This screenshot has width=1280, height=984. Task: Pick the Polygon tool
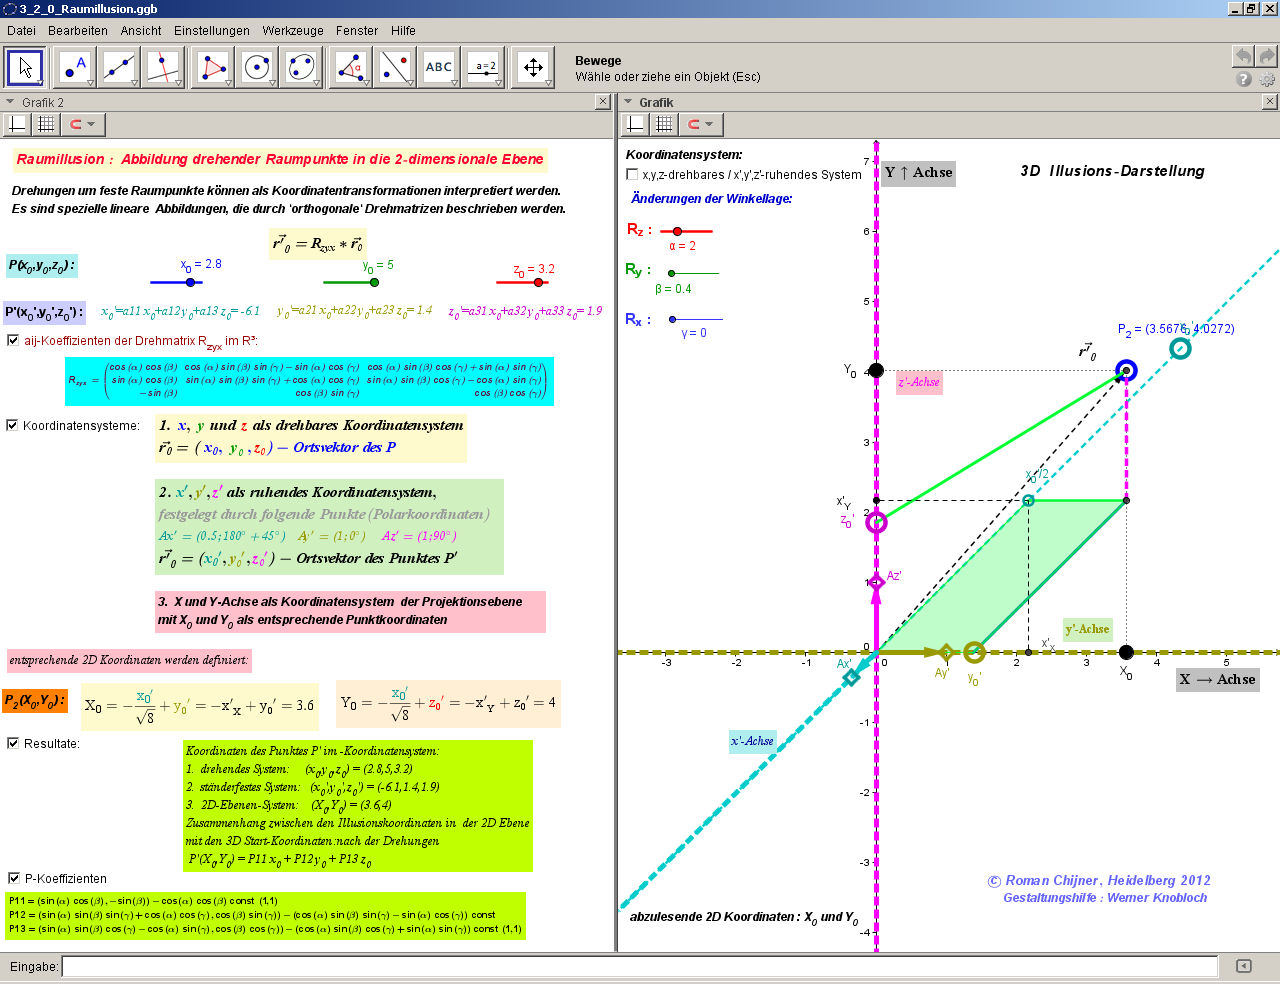[x=212, y=68]
